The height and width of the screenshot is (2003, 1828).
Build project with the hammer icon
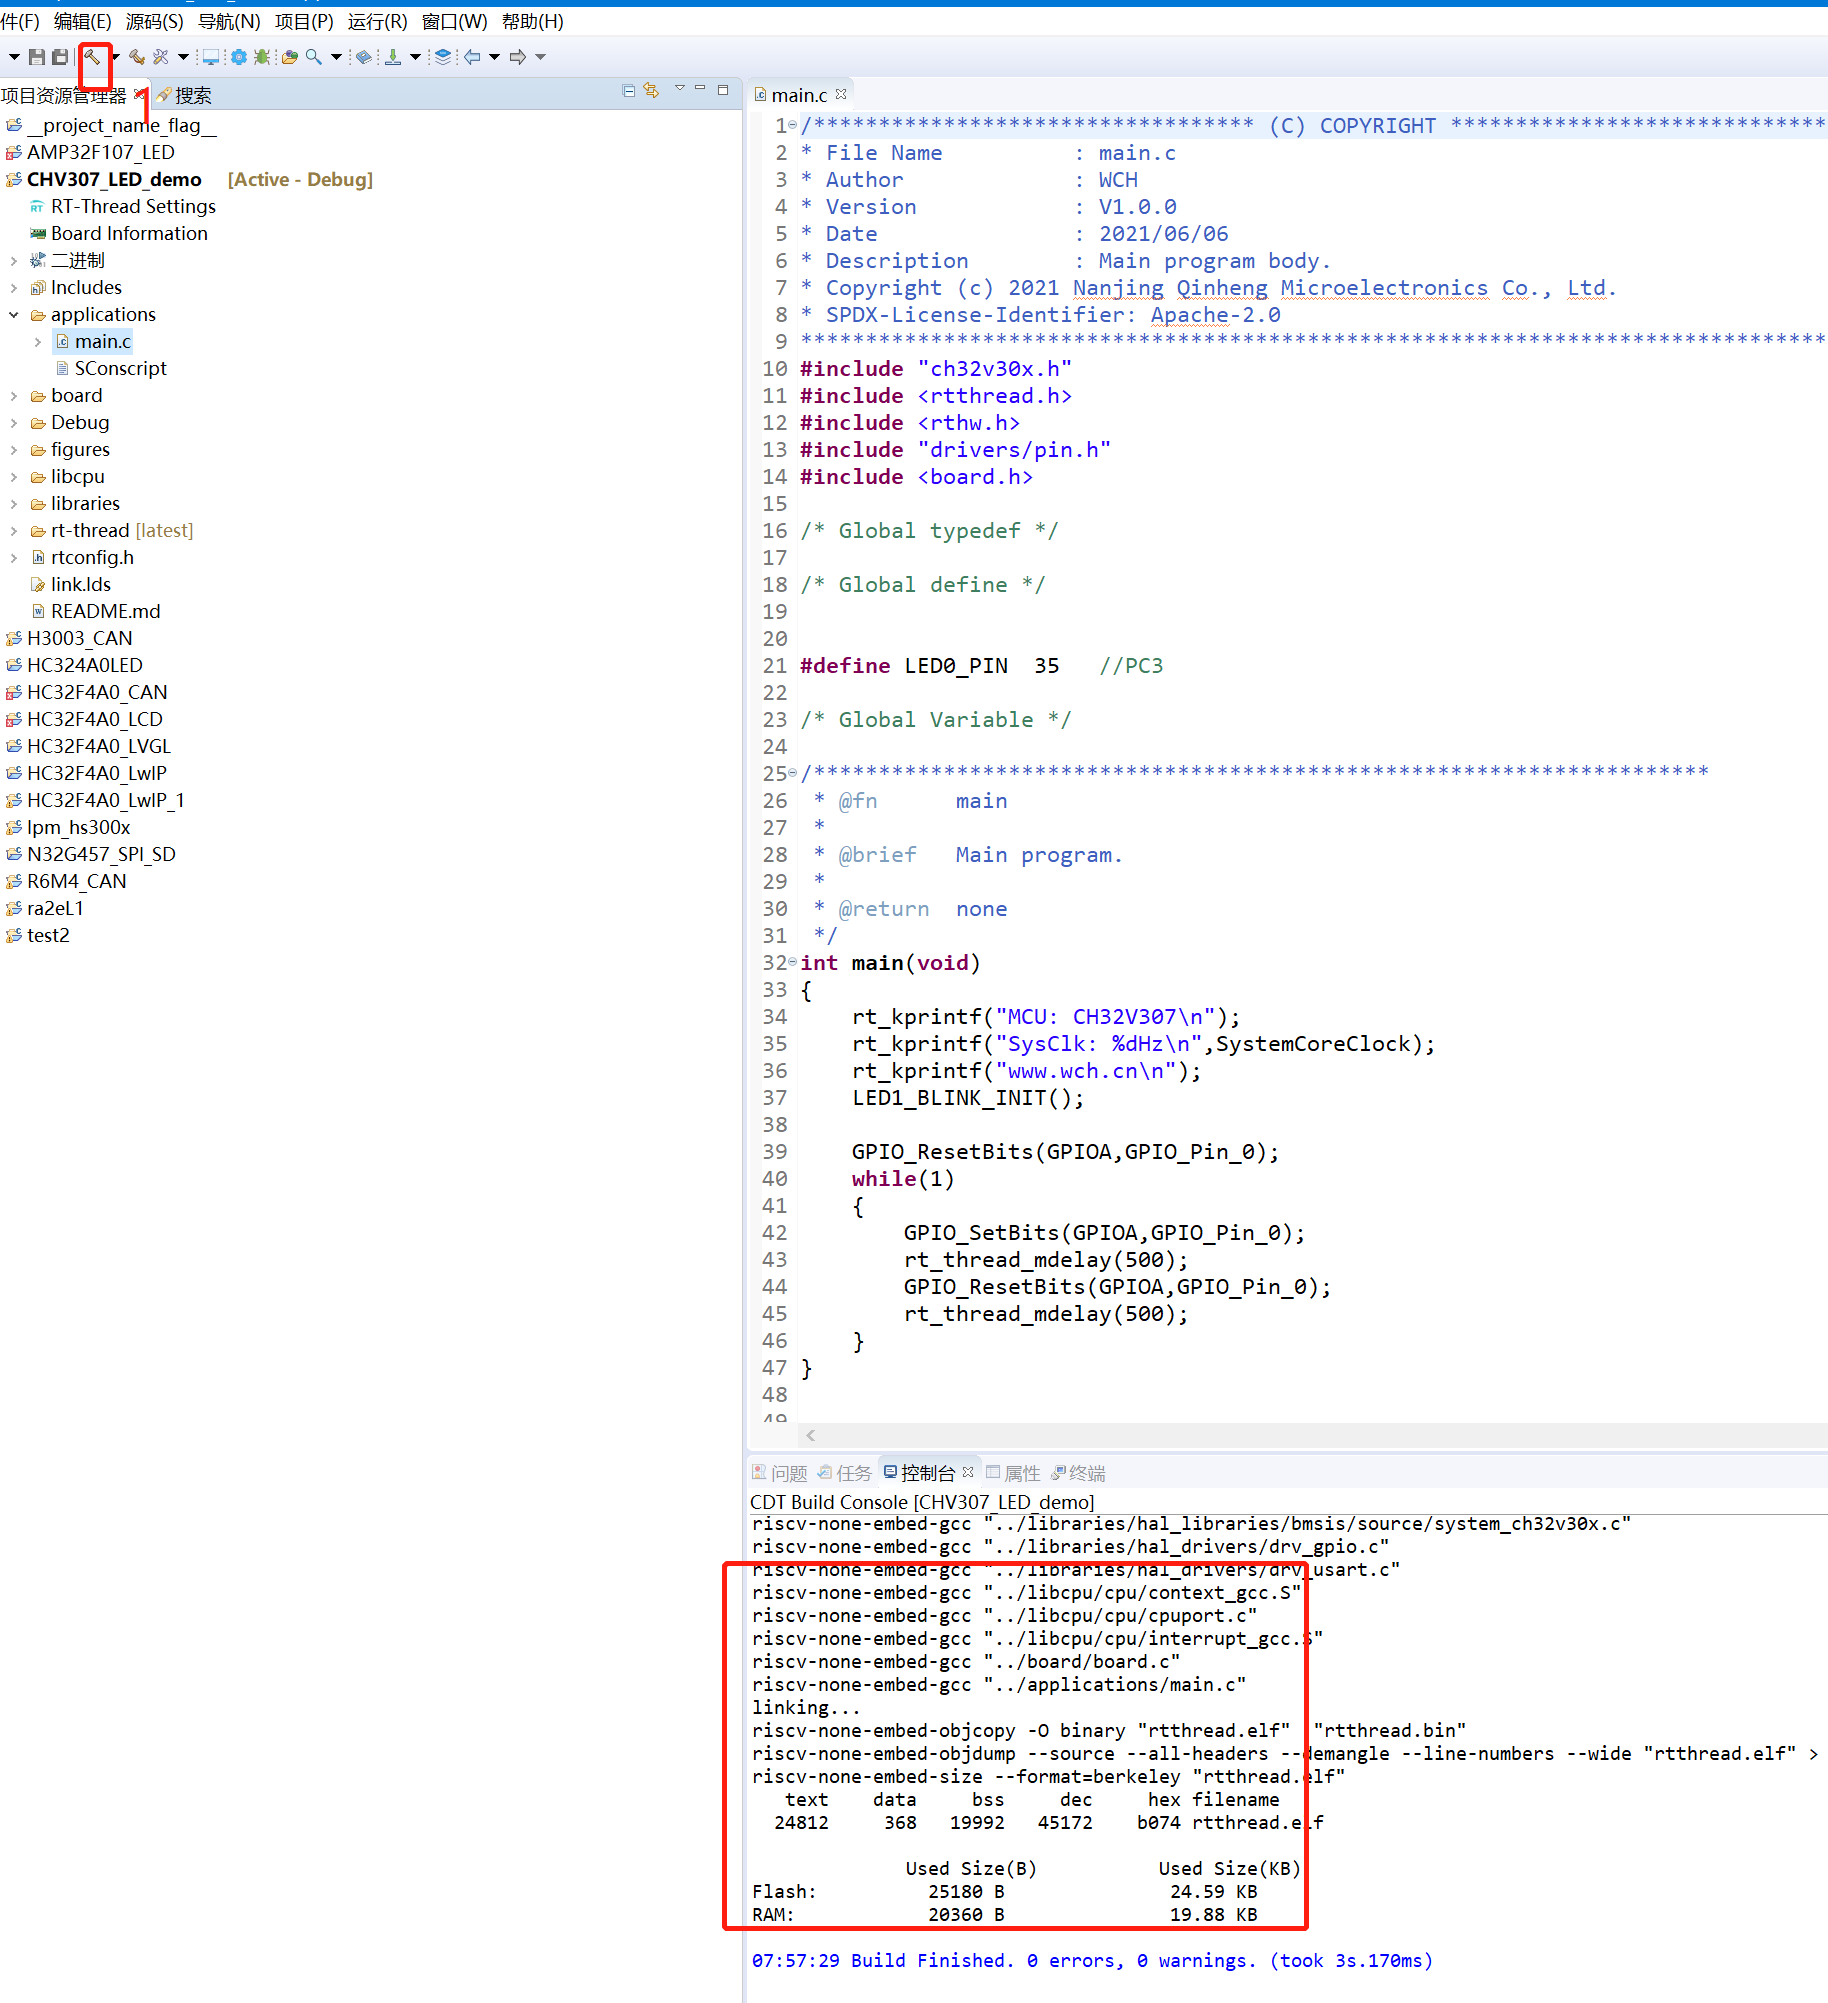[x=92, y=57]
